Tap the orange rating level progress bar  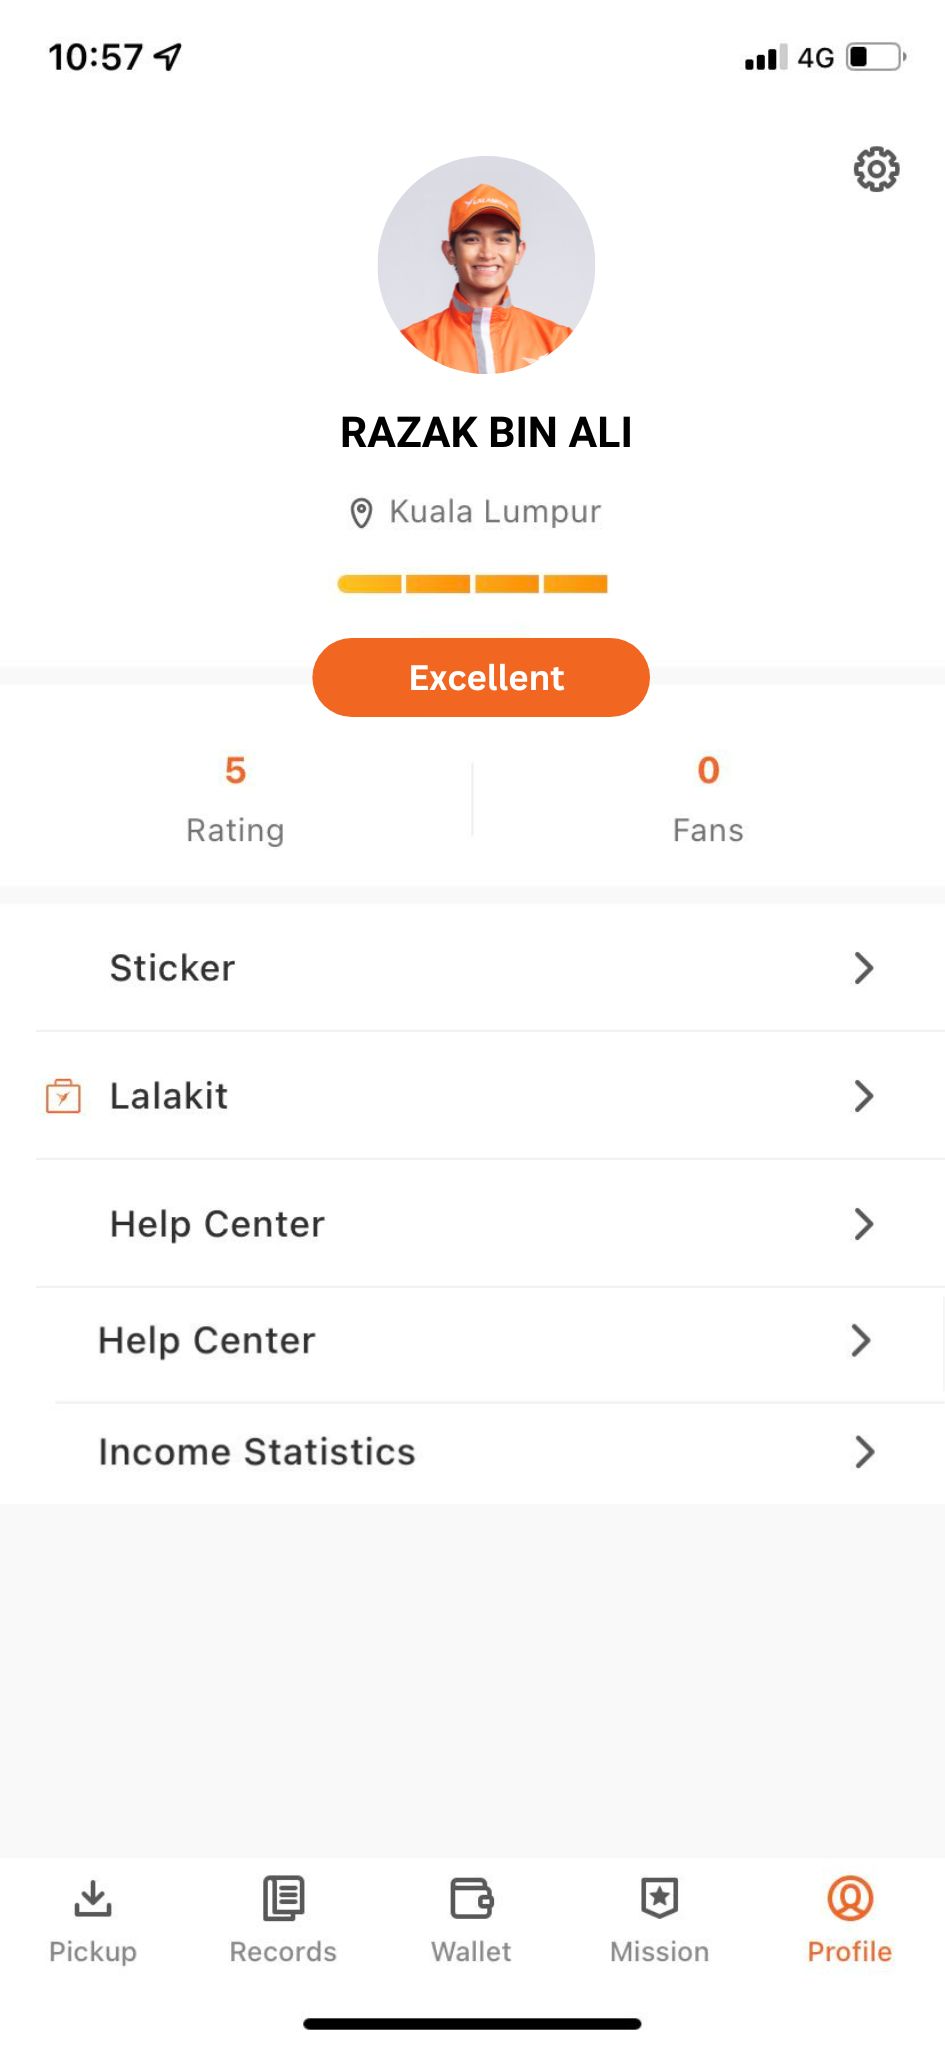pos(472,584)
